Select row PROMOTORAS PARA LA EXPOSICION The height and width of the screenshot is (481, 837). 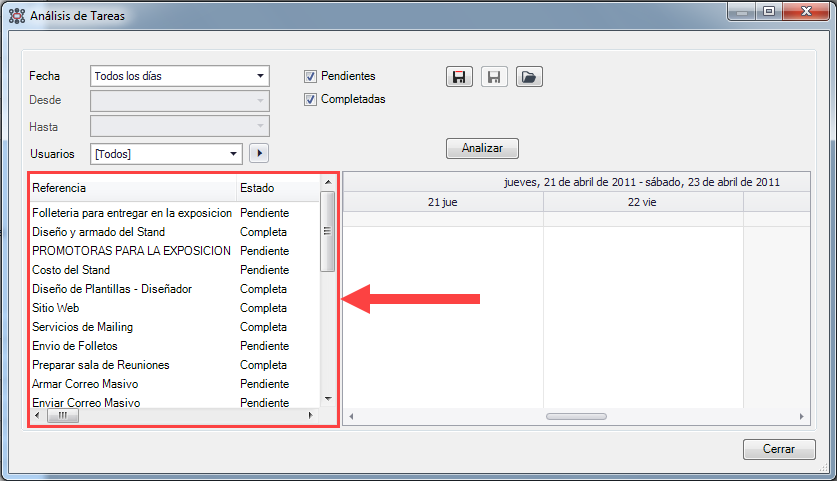[x=175, y=251]
